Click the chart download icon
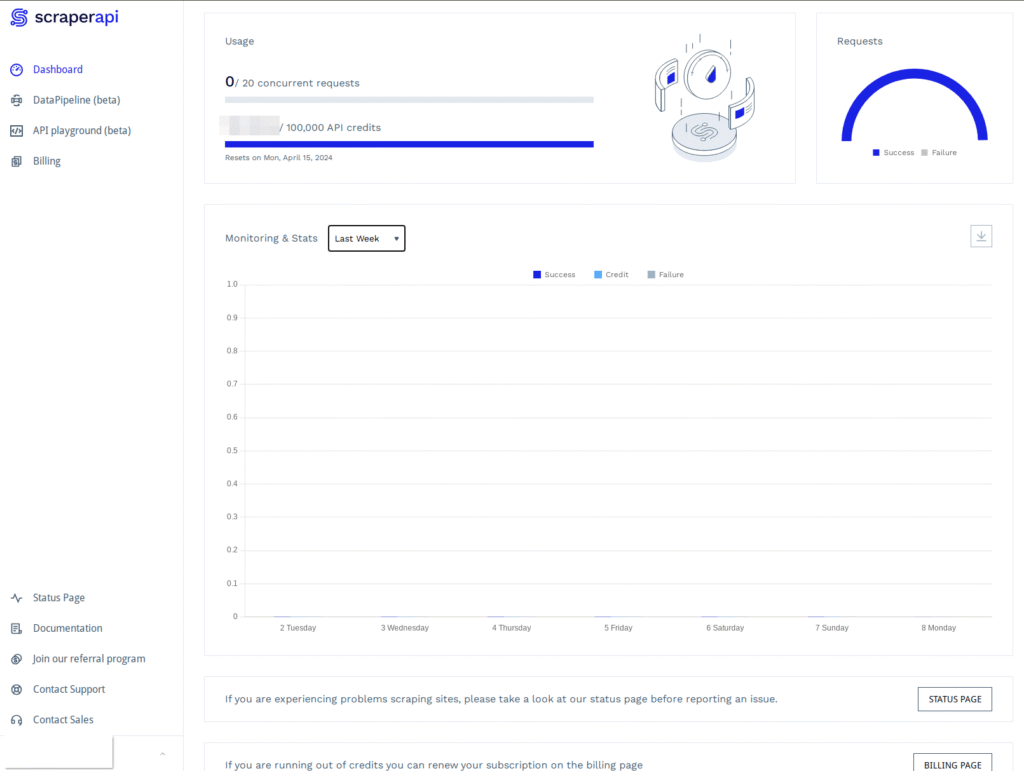The image size is (1024, 771). tap(981, 236)
